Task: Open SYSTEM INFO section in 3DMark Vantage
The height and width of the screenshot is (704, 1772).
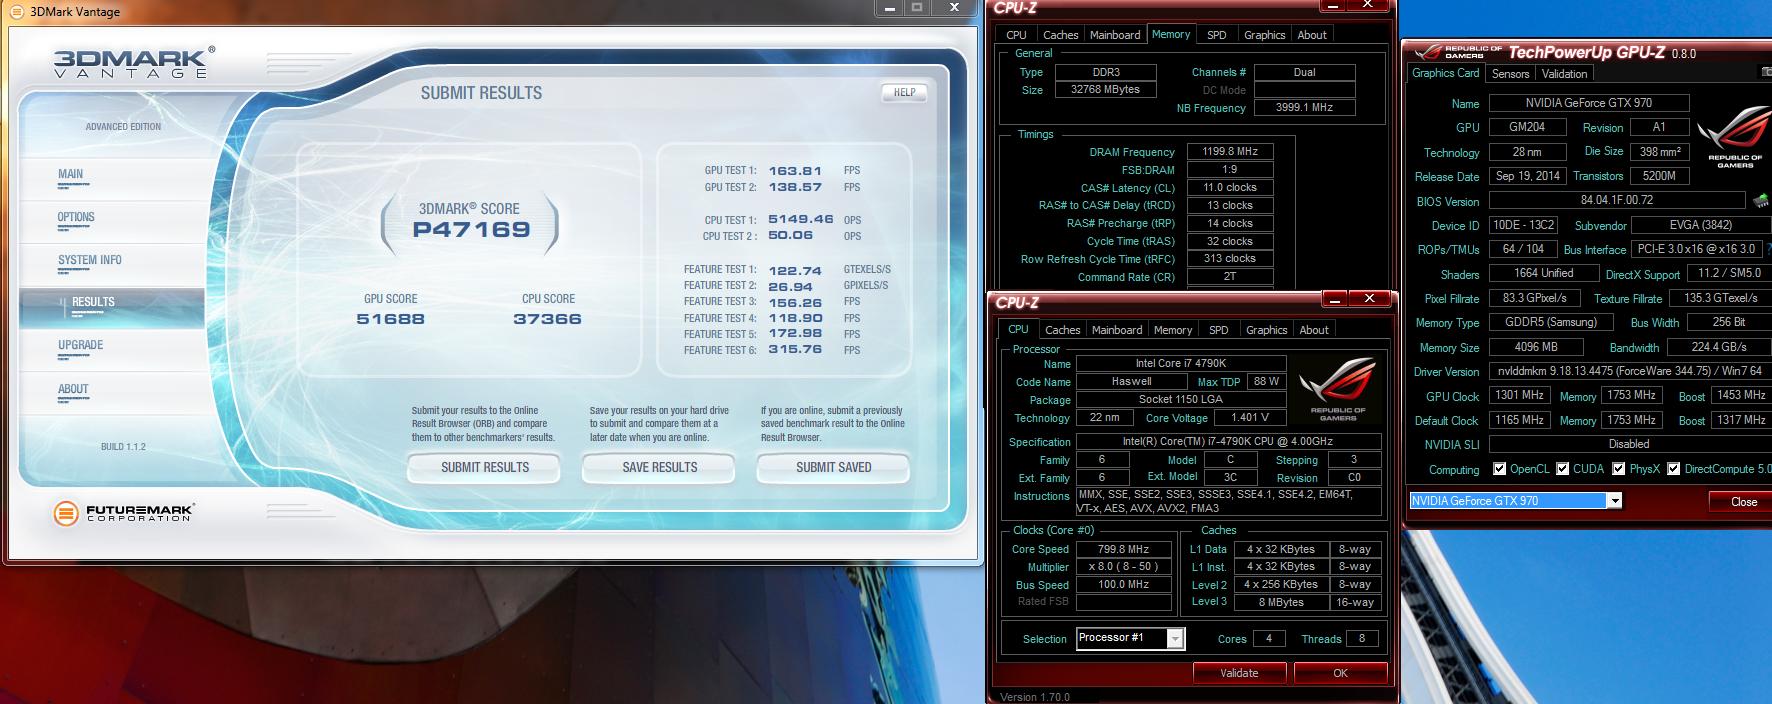Action: pos(112,264)
